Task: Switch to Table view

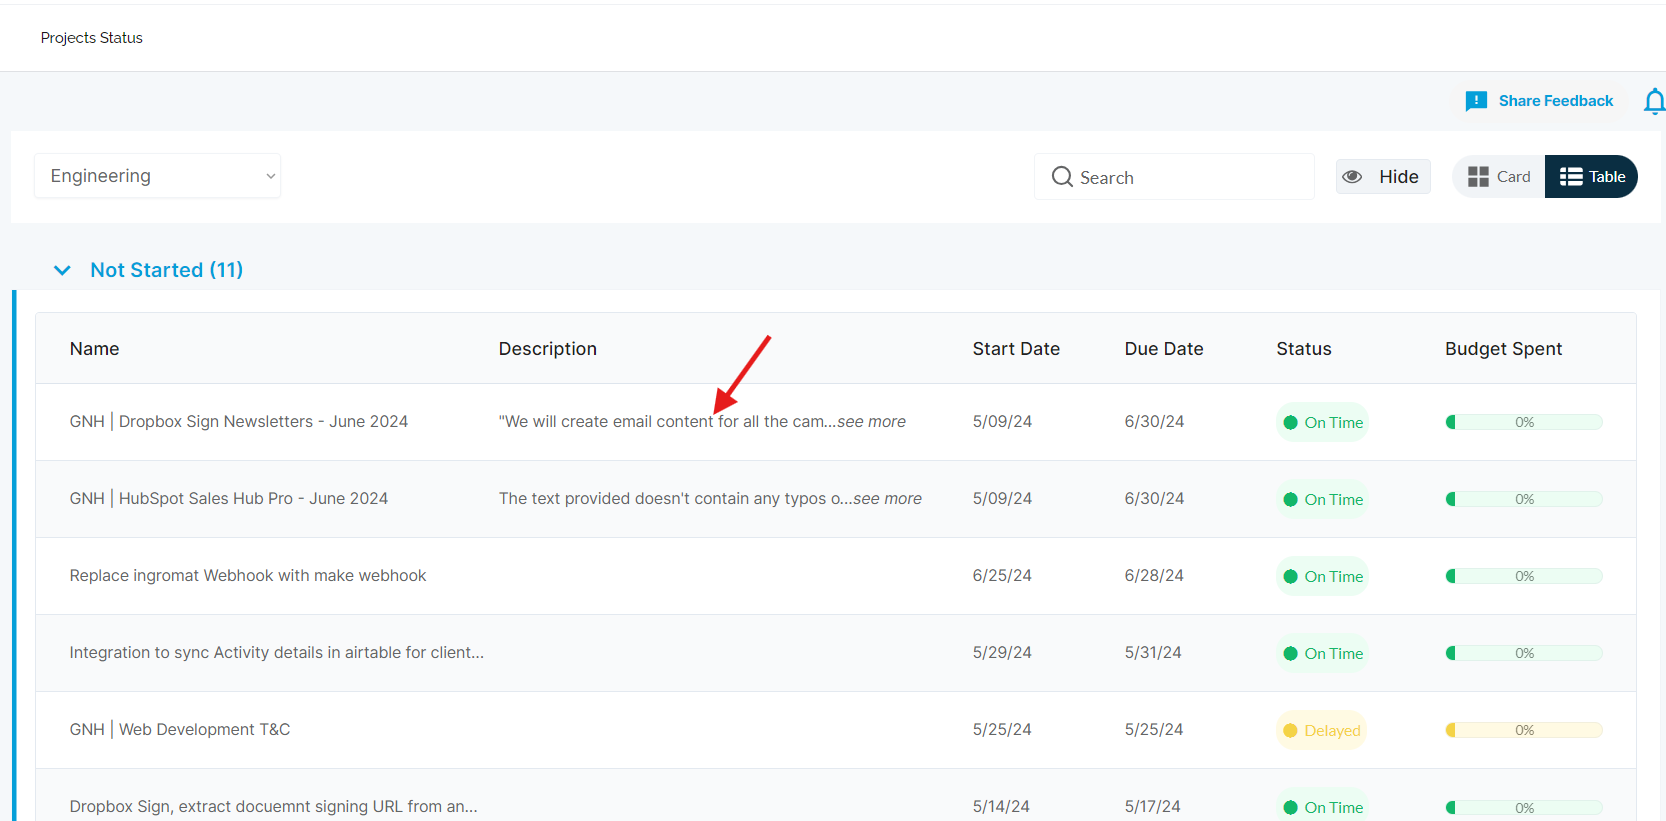Action: click(1591, 177)
